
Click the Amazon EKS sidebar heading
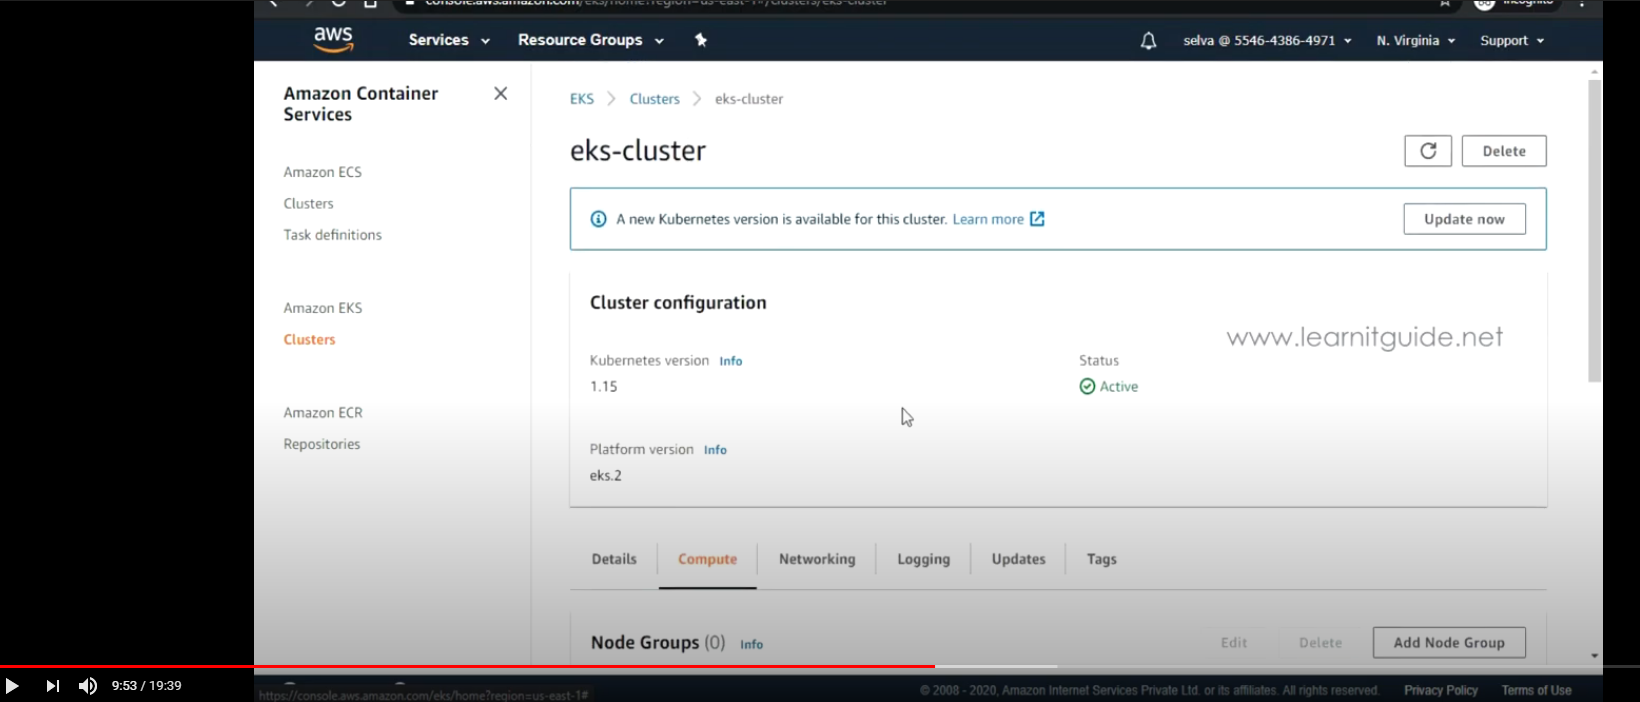[x=322, y=308]
